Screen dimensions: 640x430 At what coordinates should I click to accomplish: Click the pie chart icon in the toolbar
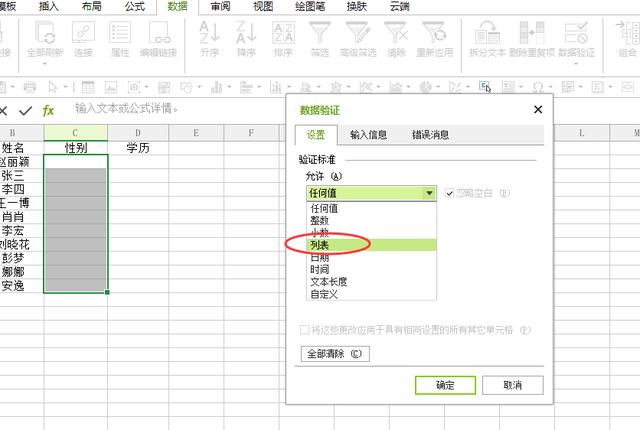pyautogui.click(x=426, y=87)
